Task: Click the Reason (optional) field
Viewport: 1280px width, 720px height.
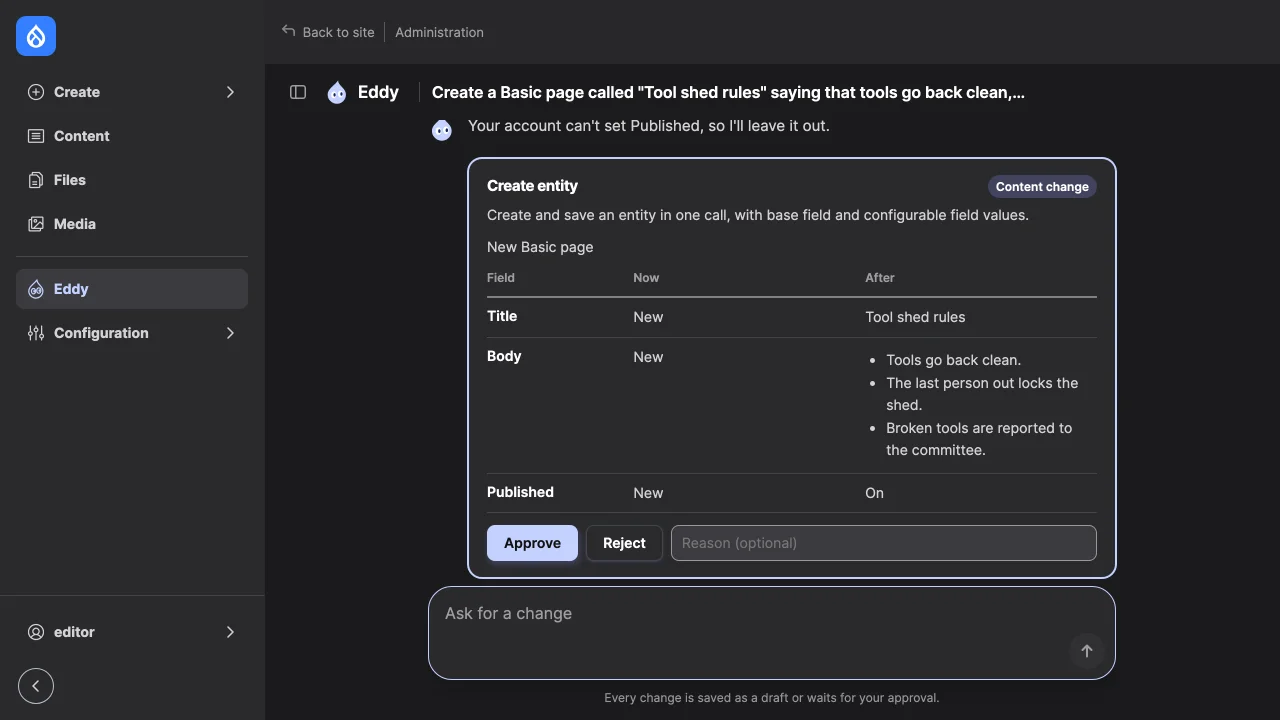Action: pos(884,543)
